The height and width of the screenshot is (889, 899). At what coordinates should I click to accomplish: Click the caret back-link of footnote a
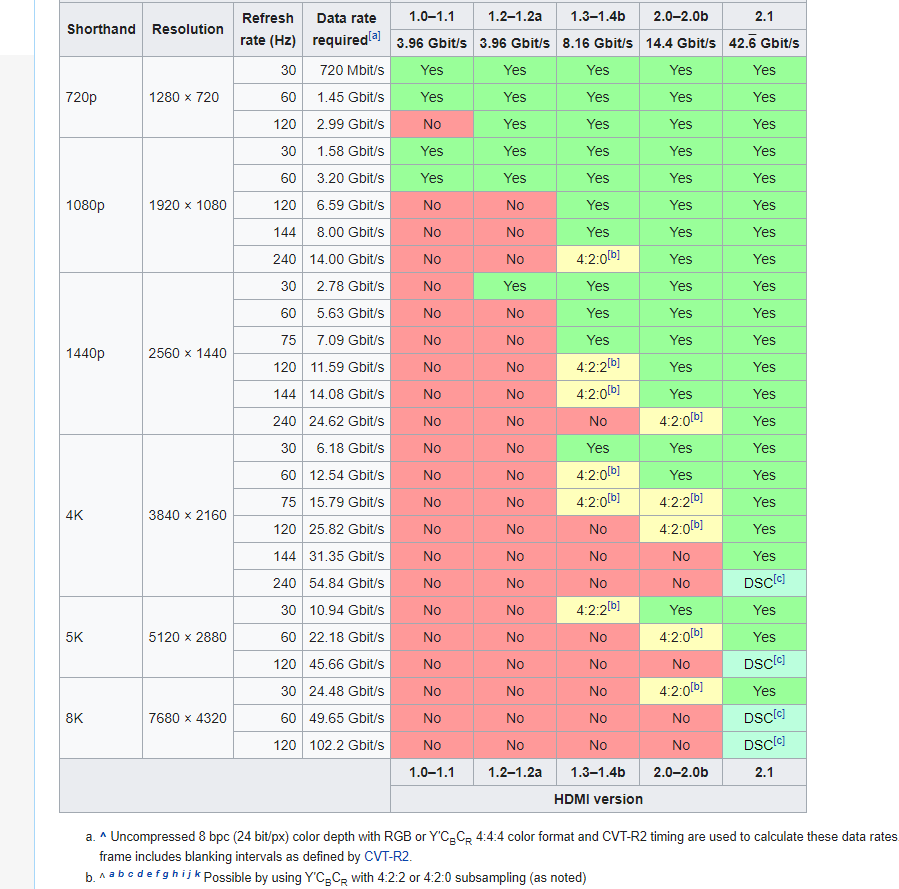(x=103, y=836)
